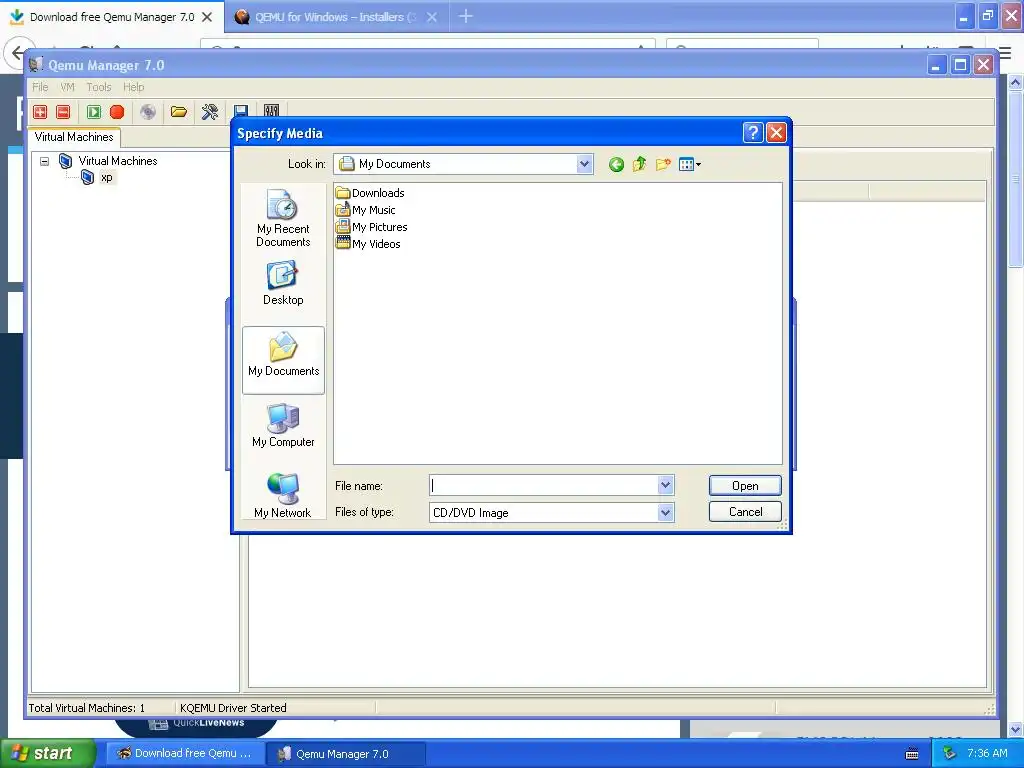
Task: Expand the File name dropdown arrow
Action: coord(665,485)
